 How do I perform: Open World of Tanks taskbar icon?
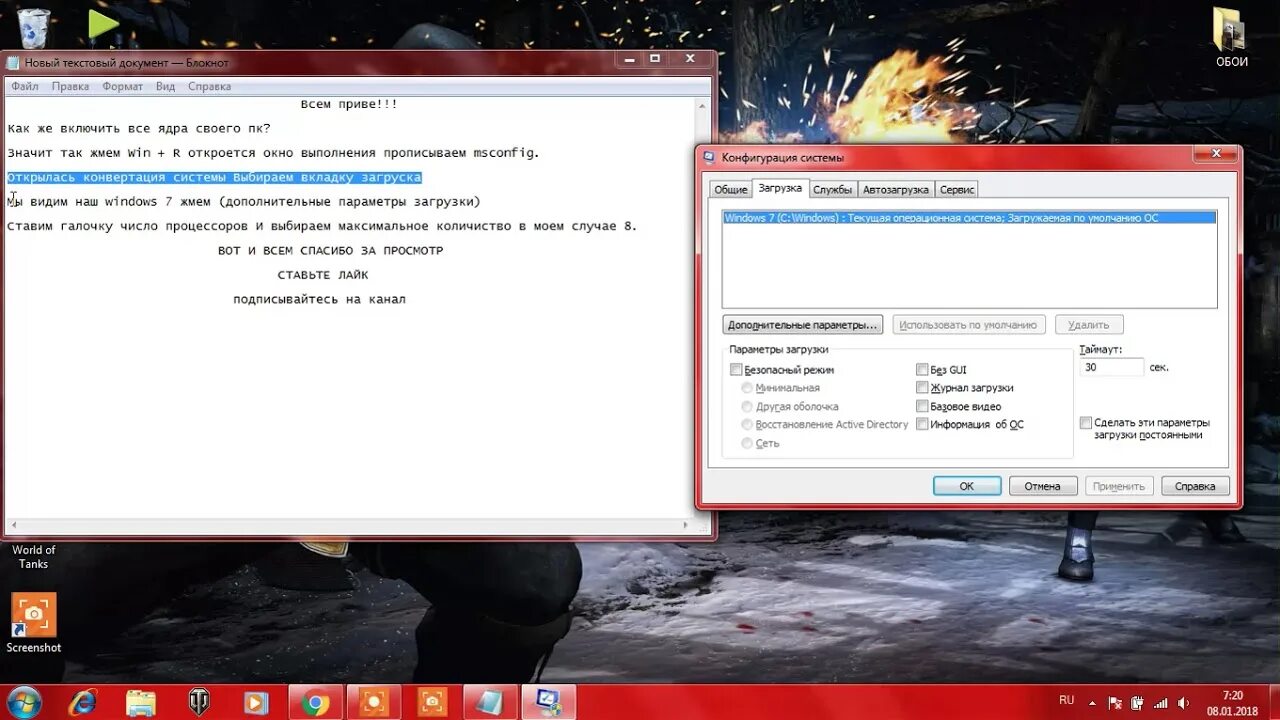[199, 702]
